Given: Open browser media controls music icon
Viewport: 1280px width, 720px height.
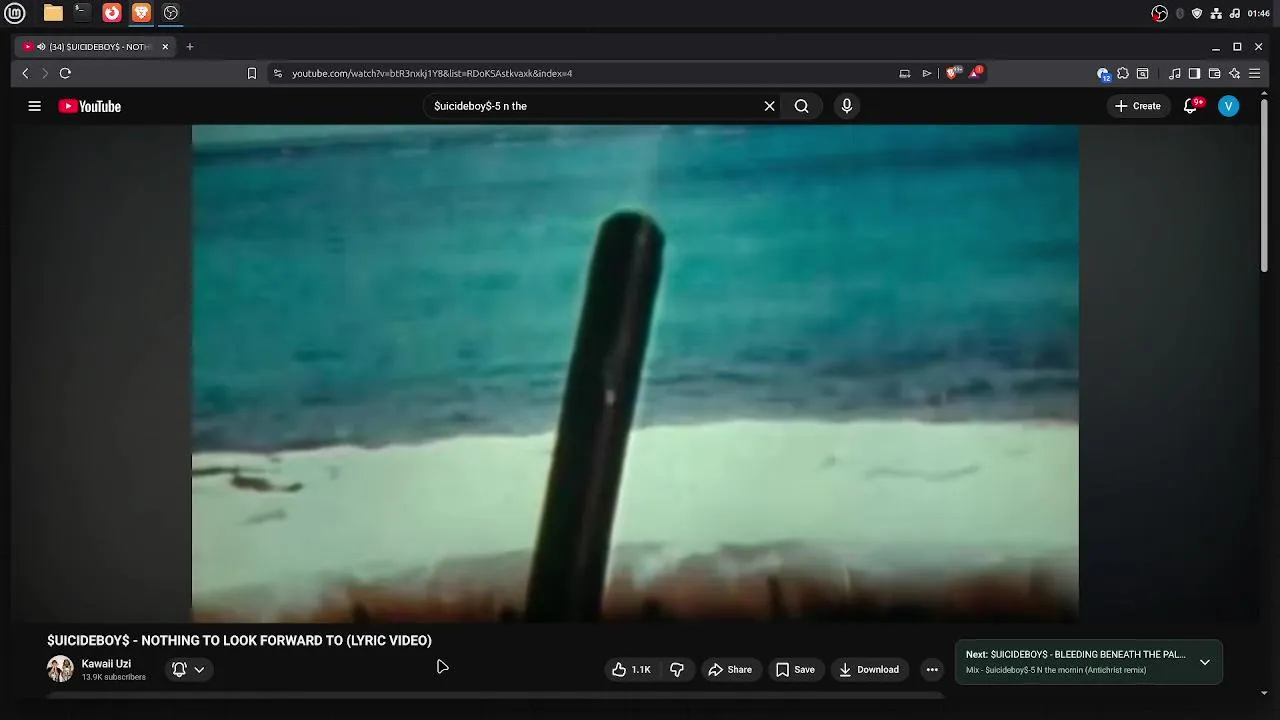Looking at the screenshot, I should coord(1175,73).
